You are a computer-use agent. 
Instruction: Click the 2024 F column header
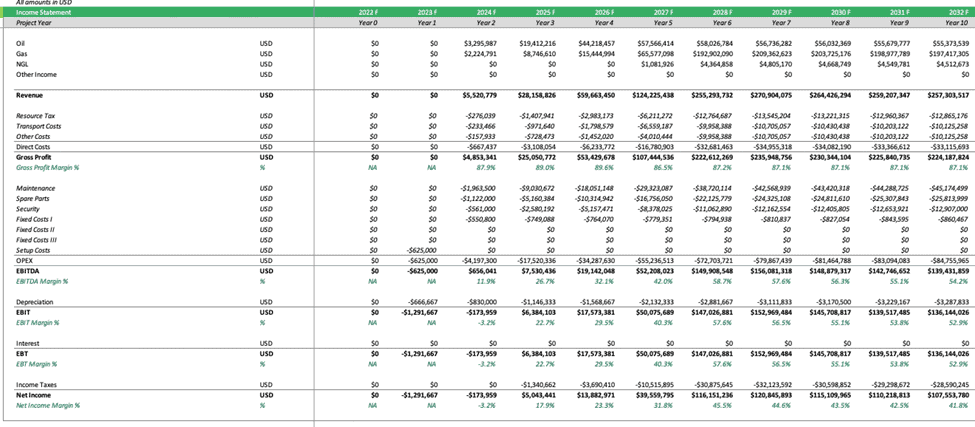pos(486,12)
